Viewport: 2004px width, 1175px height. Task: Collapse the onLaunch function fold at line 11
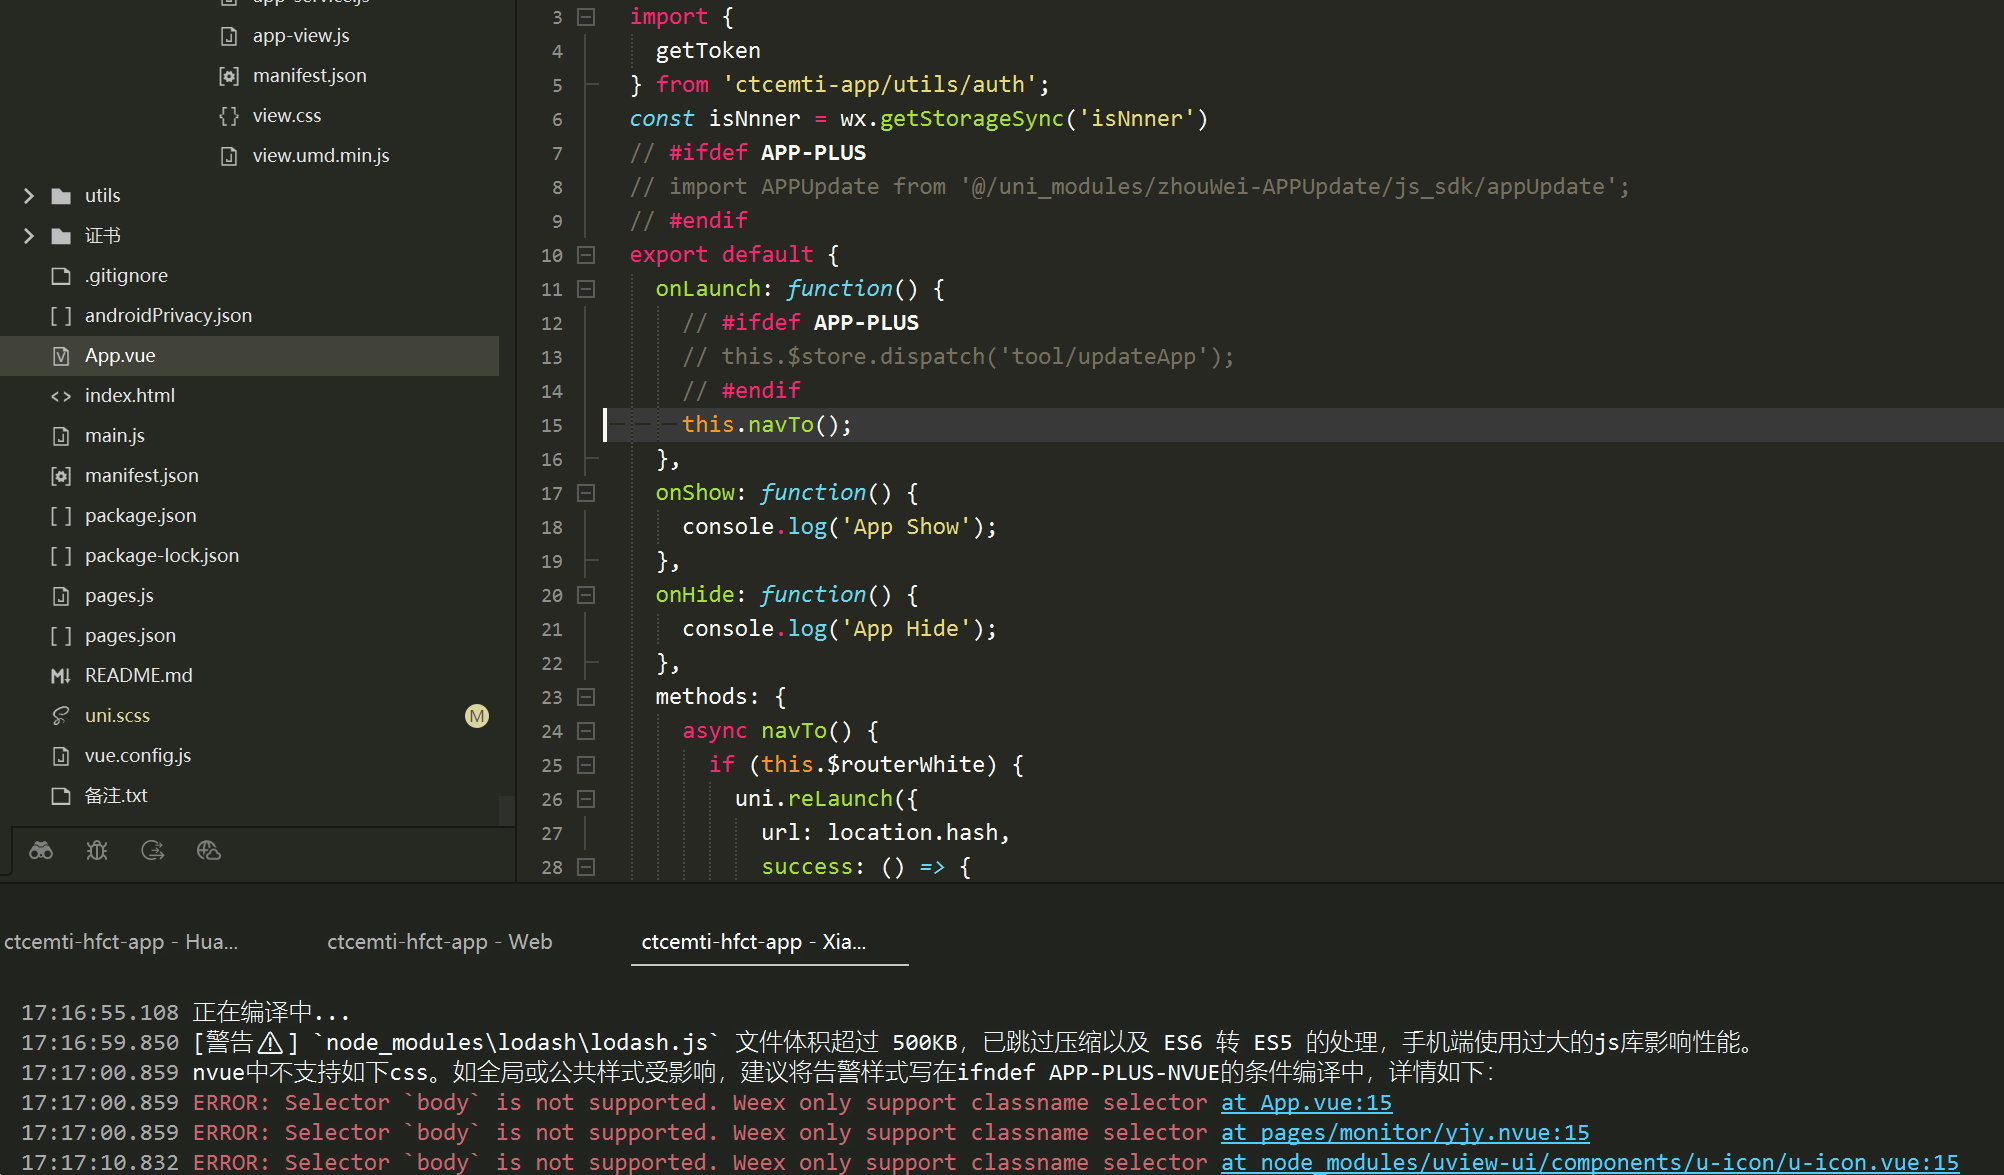[586, 289]
